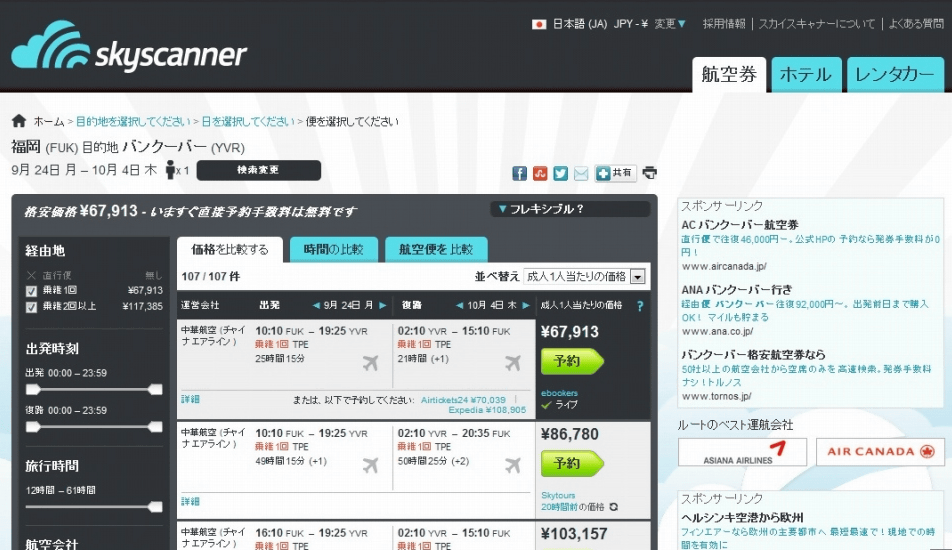Click the Asiana Airlines logo
This screenshot has height=550, width=952.
742,452
